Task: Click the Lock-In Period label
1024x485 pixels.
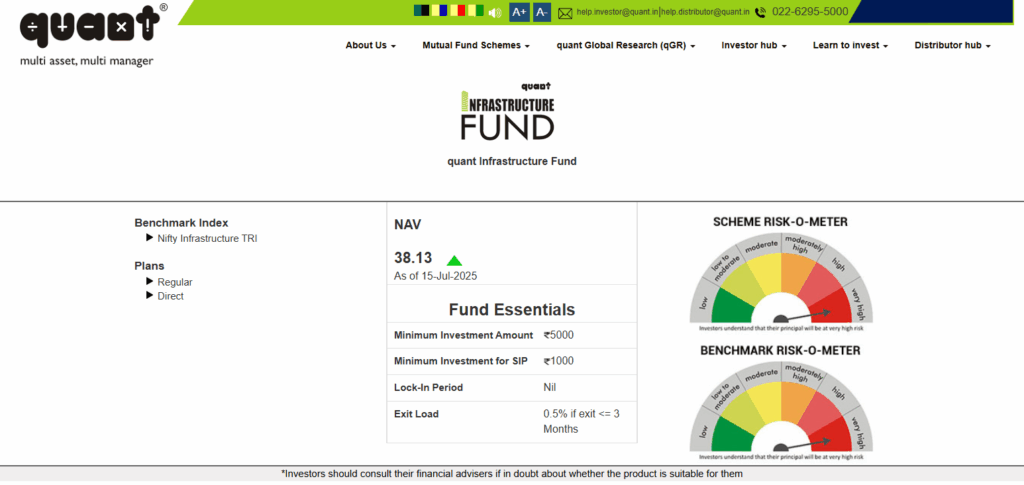Action: point(428,388)
